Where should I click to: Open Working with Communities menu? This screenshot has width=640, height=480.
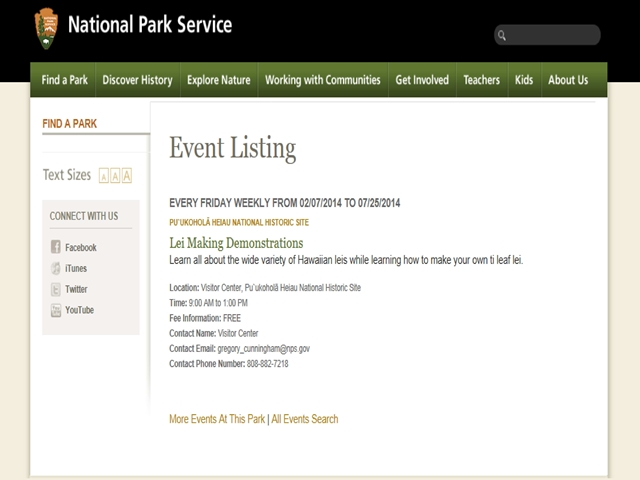pos(323,80)
